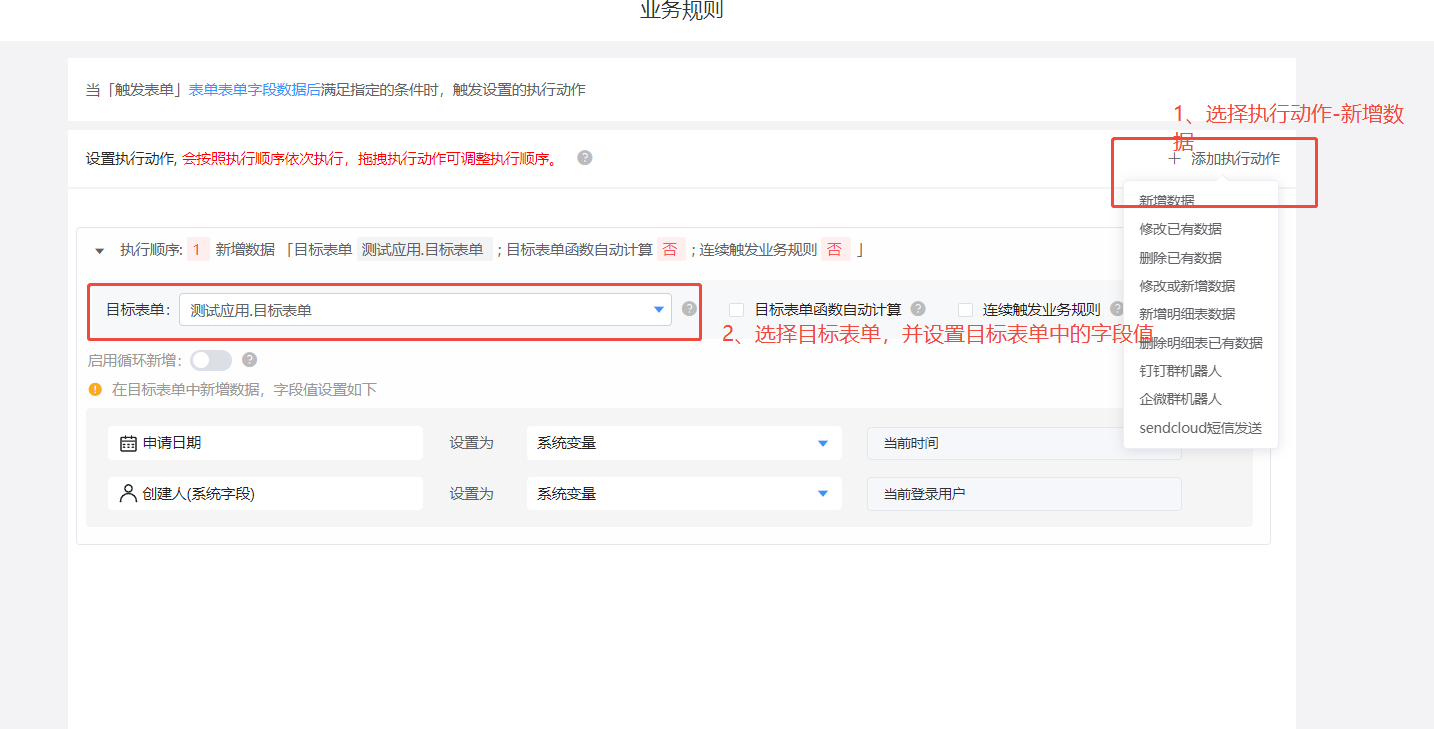1434x729 pixels.
Task: Open the 目标表单 dropdown
Action: [425, 310]
